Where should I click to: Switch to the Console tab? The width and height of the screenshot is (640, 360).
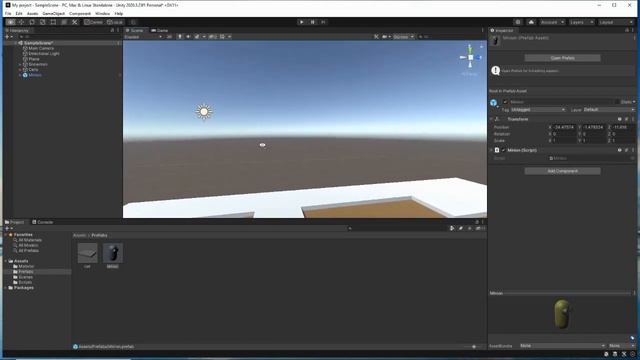pyautogui.click(x=43, y=222)
